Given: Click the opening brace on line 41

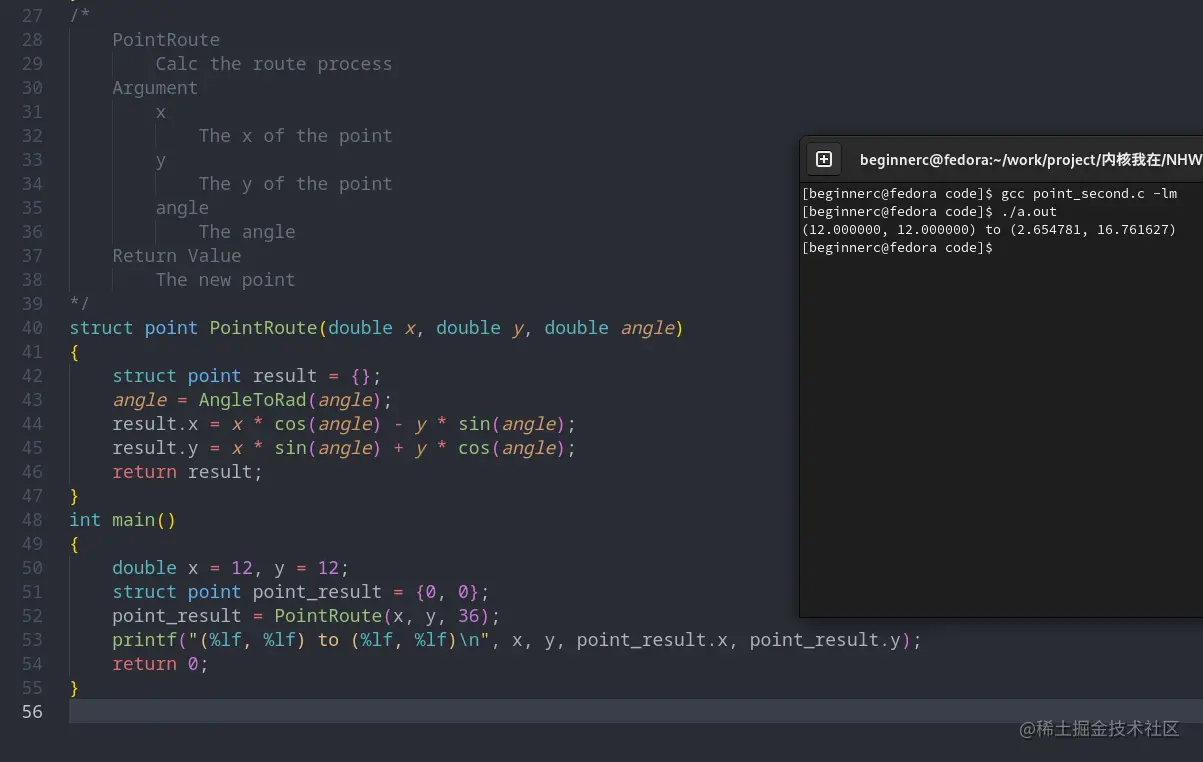Looking at the screenshot, I should coord(75,352).
